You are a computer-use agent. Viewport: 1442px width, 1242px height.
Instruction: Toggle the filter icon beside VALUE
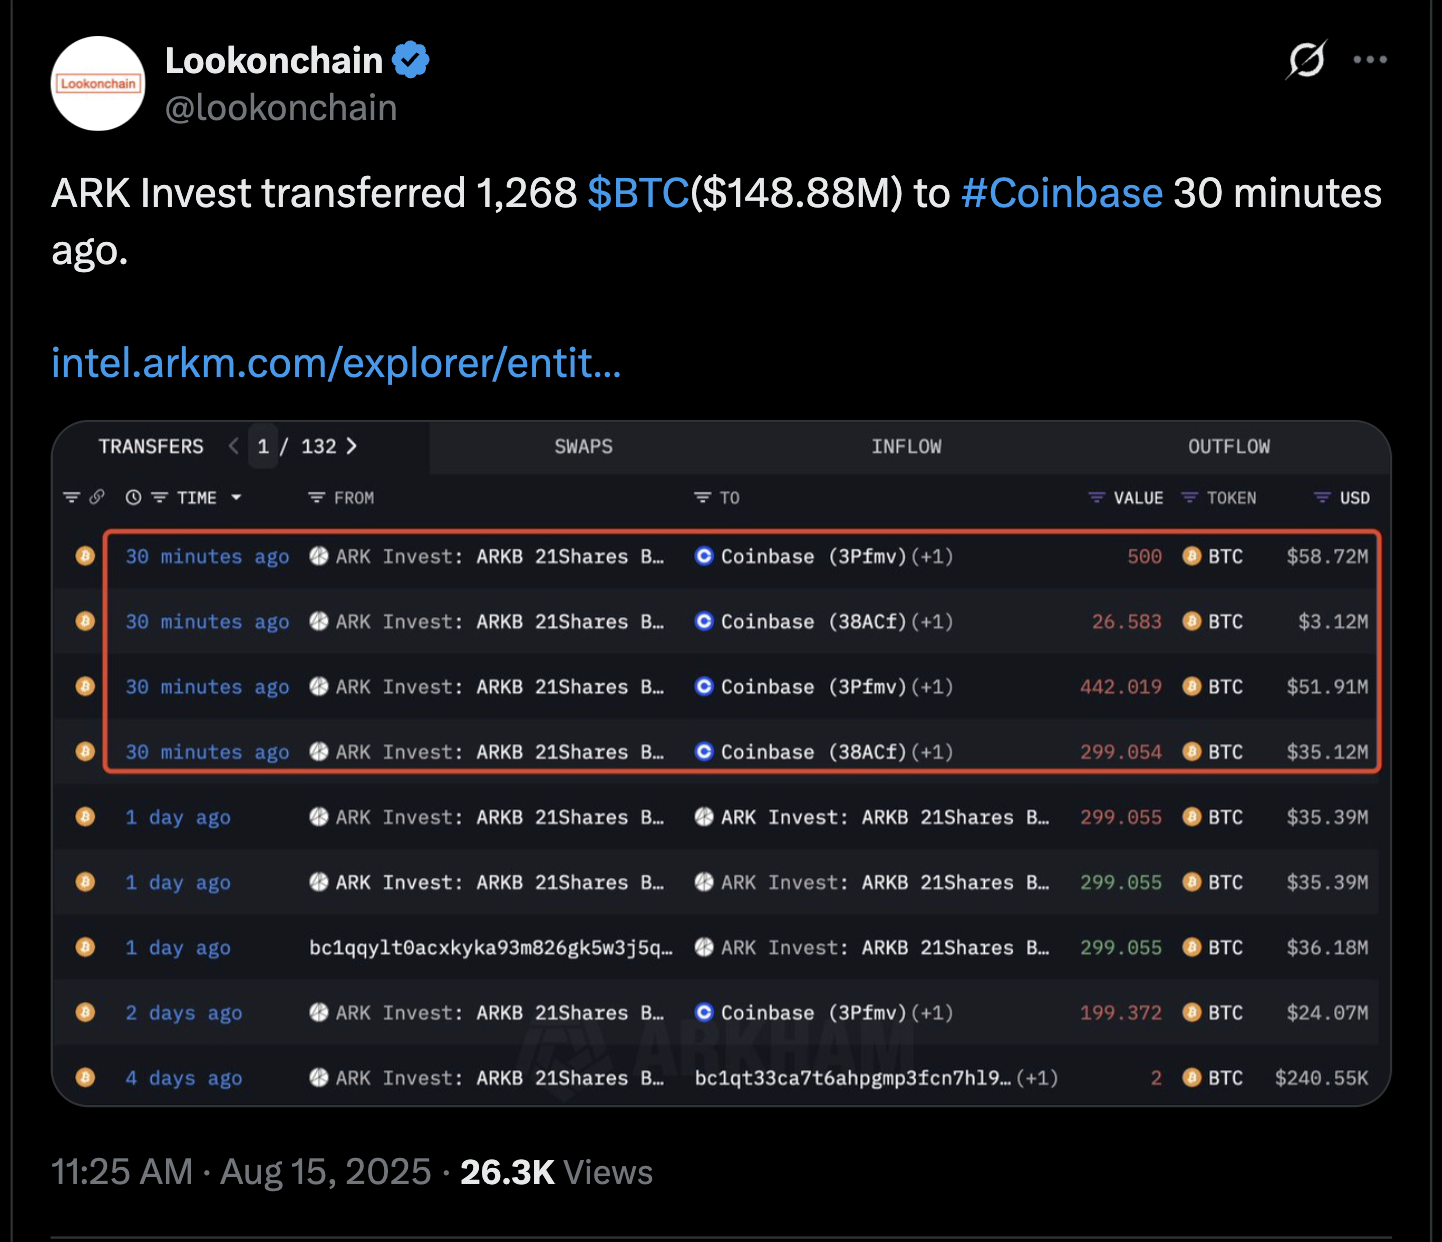tap(1097, 497)
